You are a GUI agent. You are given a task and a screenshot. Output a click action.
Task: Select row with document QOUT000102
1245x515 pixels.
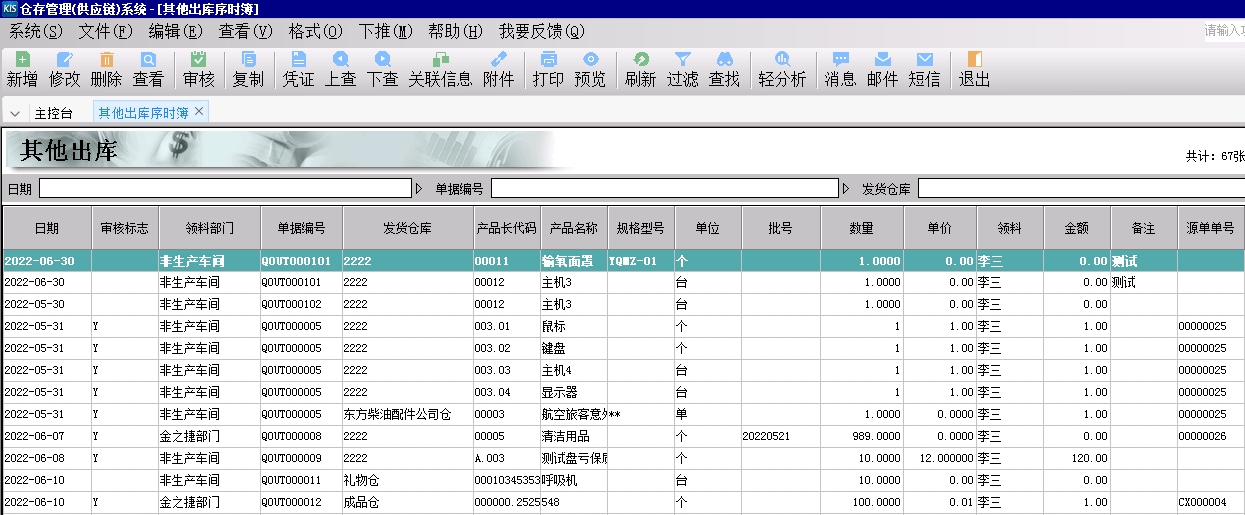coord(624,304)
